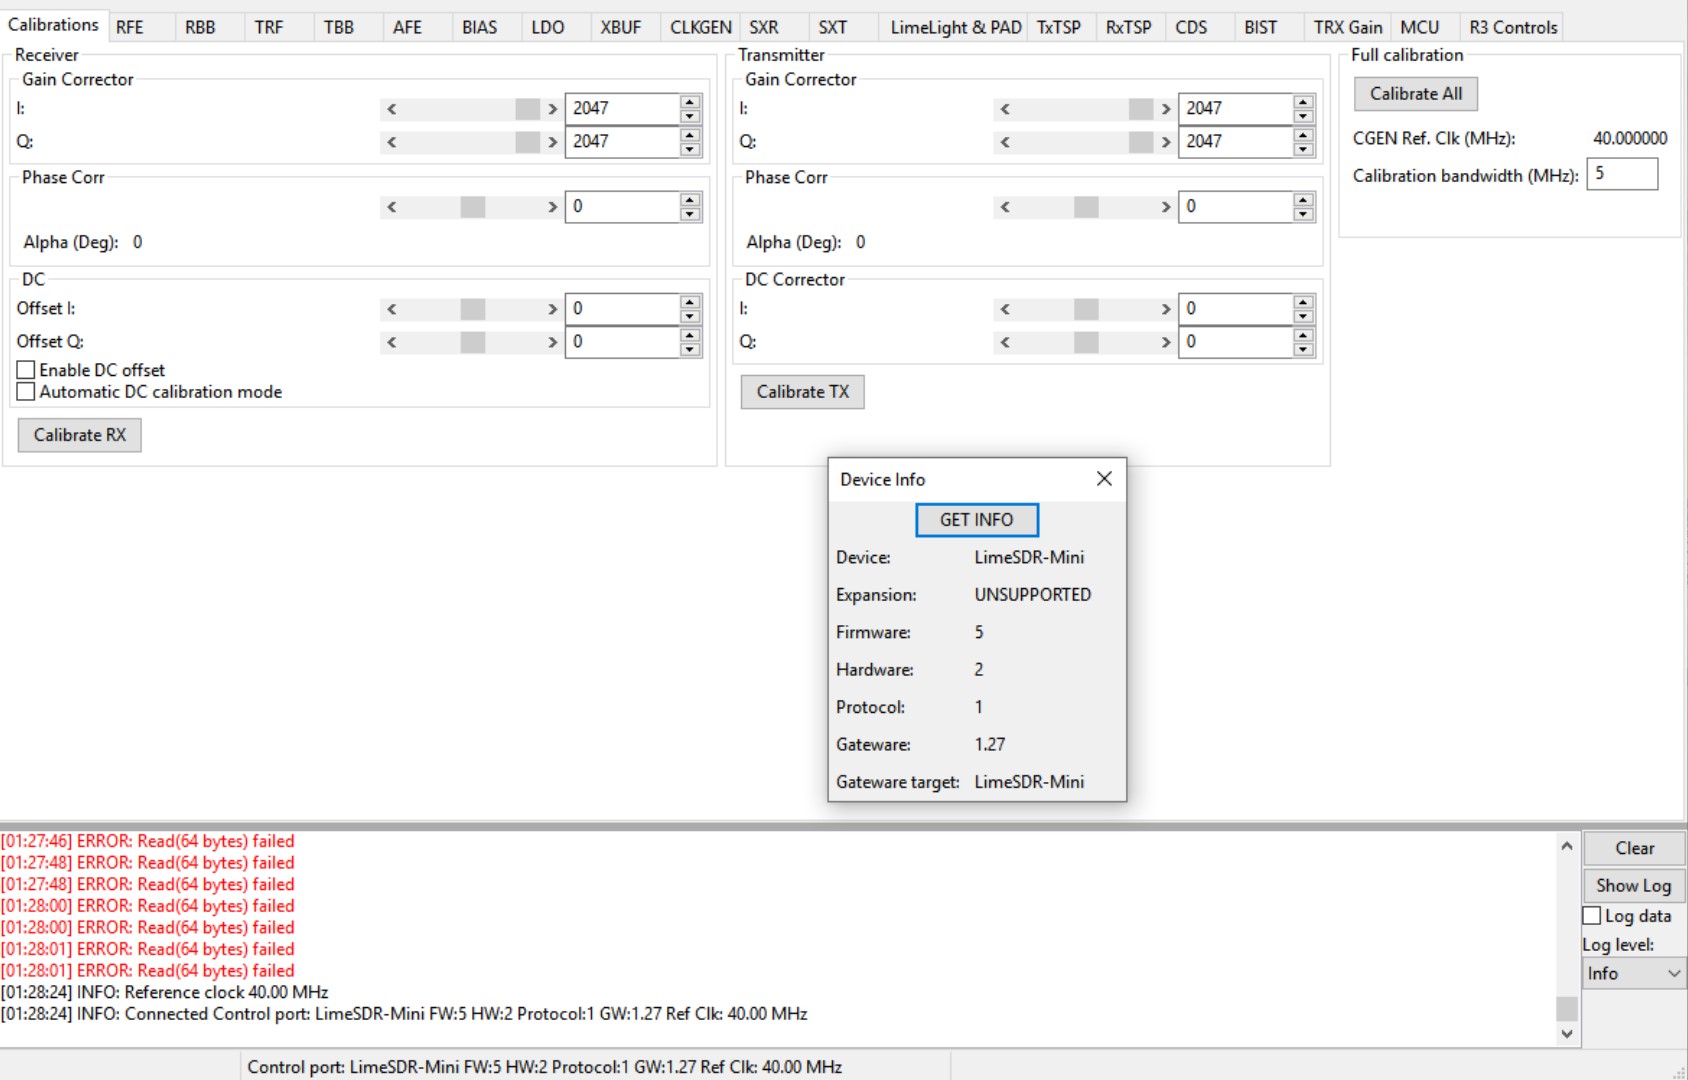Click left arrow of Receiver Offset Q slider
This screenshot has height=1080, width=1688.
click(x=392, y=342)
